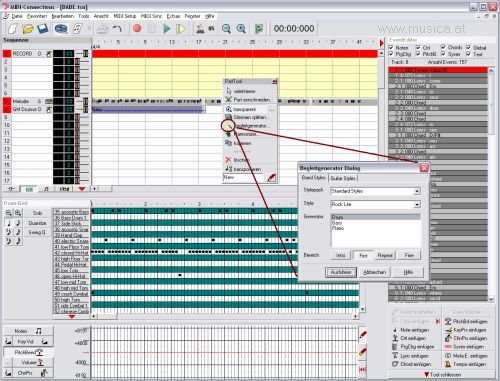Open the Favoriten menu

point(37,16)
